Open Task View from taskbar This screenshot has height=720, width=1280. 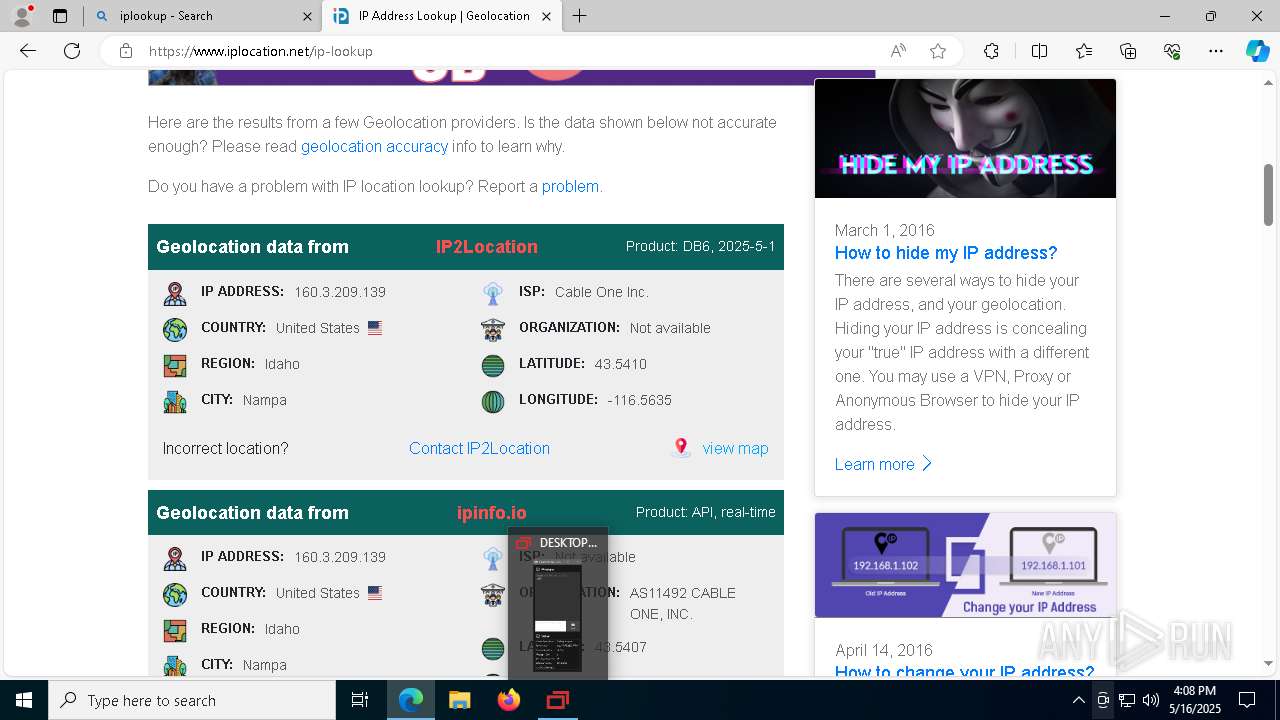click(x=360, y=700)
